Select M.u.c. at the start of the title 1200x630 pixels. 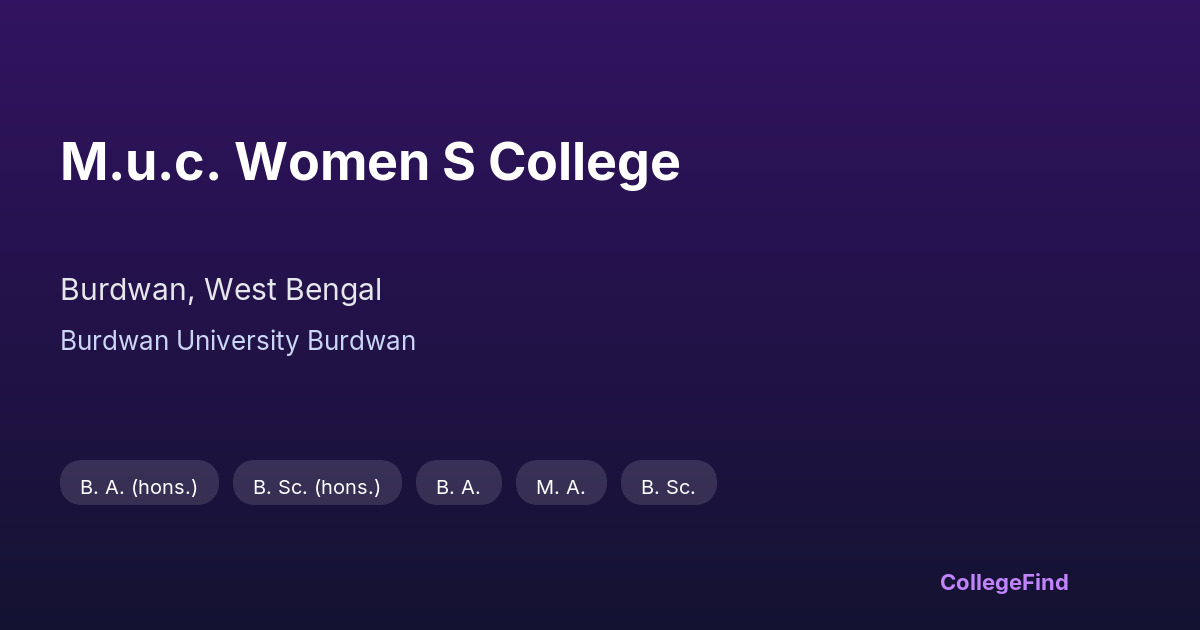coord(140,162)
